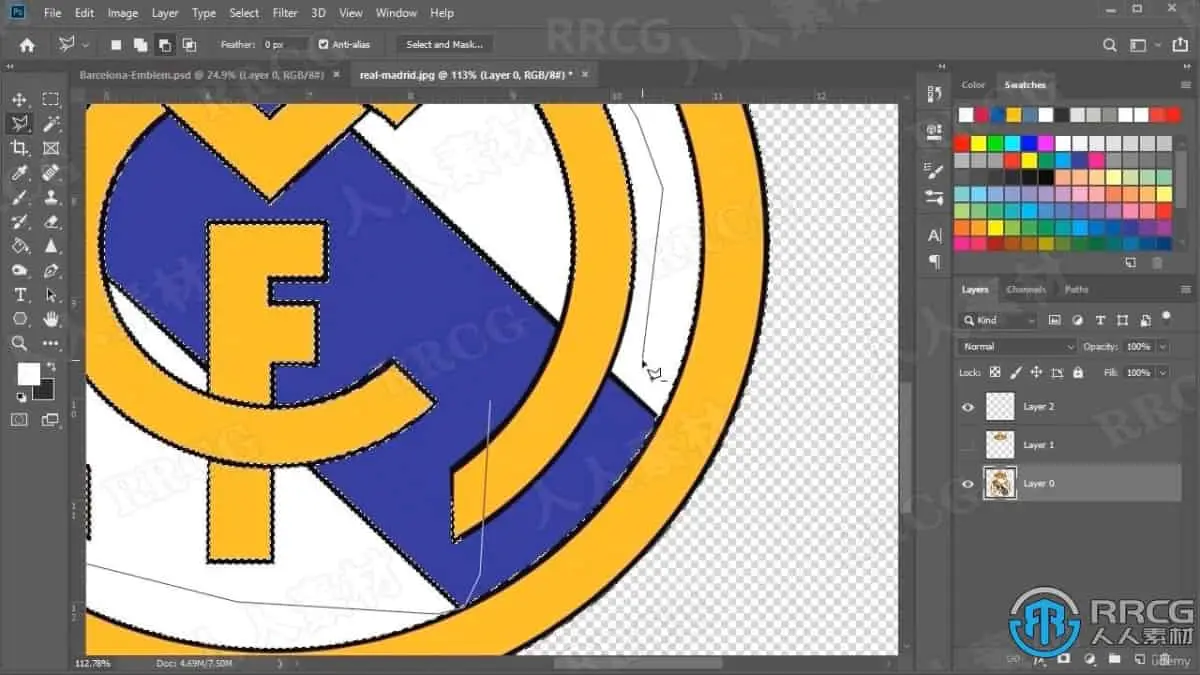Open the Paragraph panel icon
Screen dimensions: 1200x675
[934, 262]
